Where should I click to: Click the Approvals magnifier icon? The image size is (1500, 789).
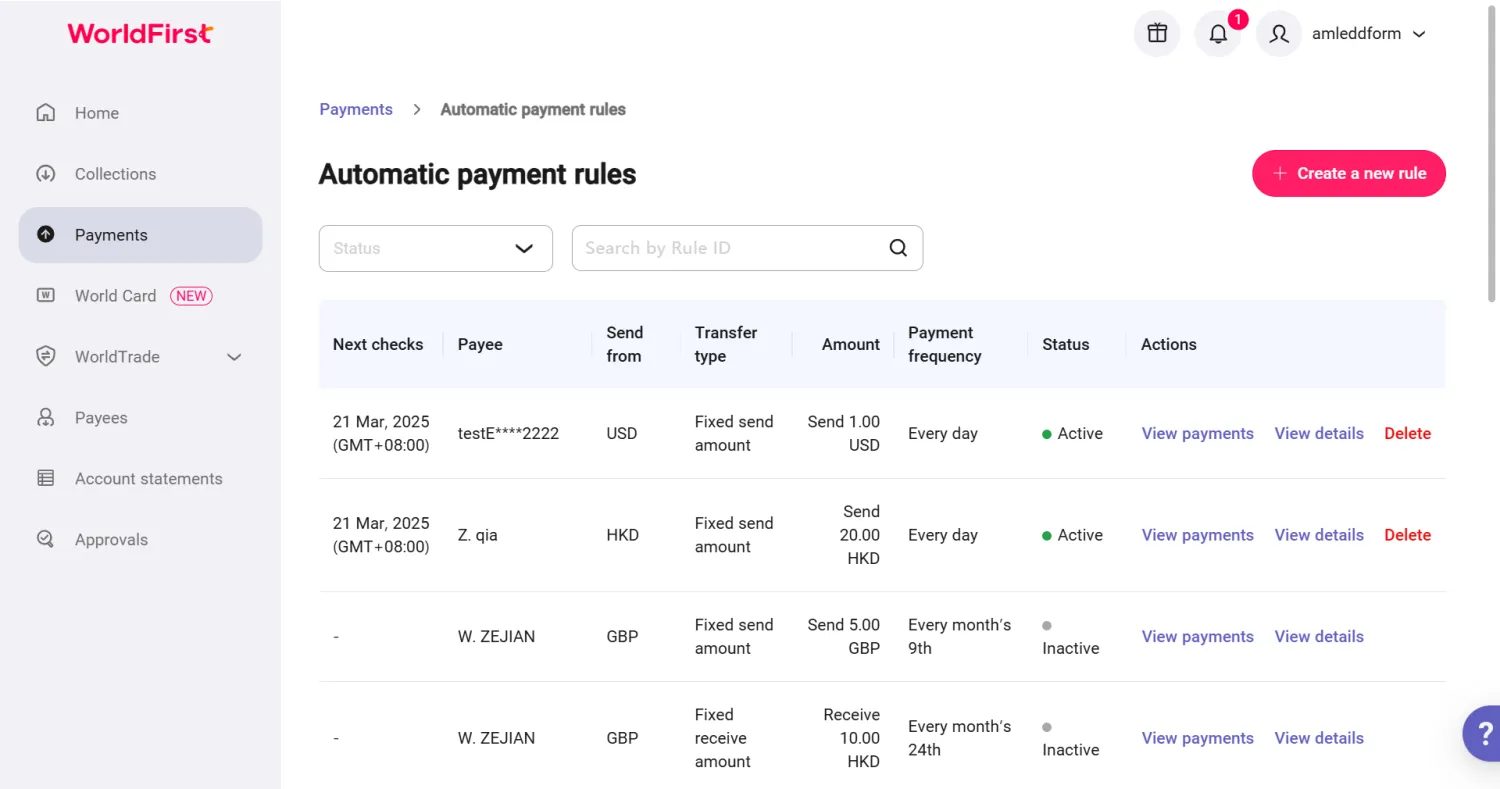pyautogui.click(x=45, y=540)
